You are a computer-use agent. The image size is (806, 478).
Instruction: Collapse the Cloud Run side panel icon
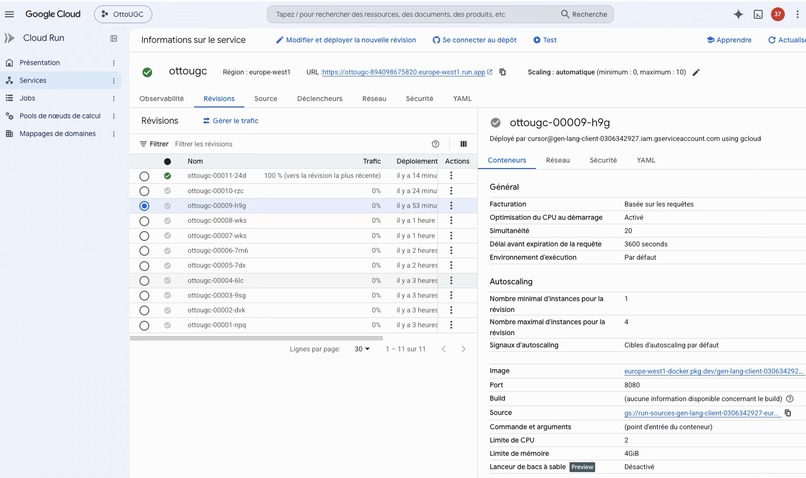pos(114,38)
